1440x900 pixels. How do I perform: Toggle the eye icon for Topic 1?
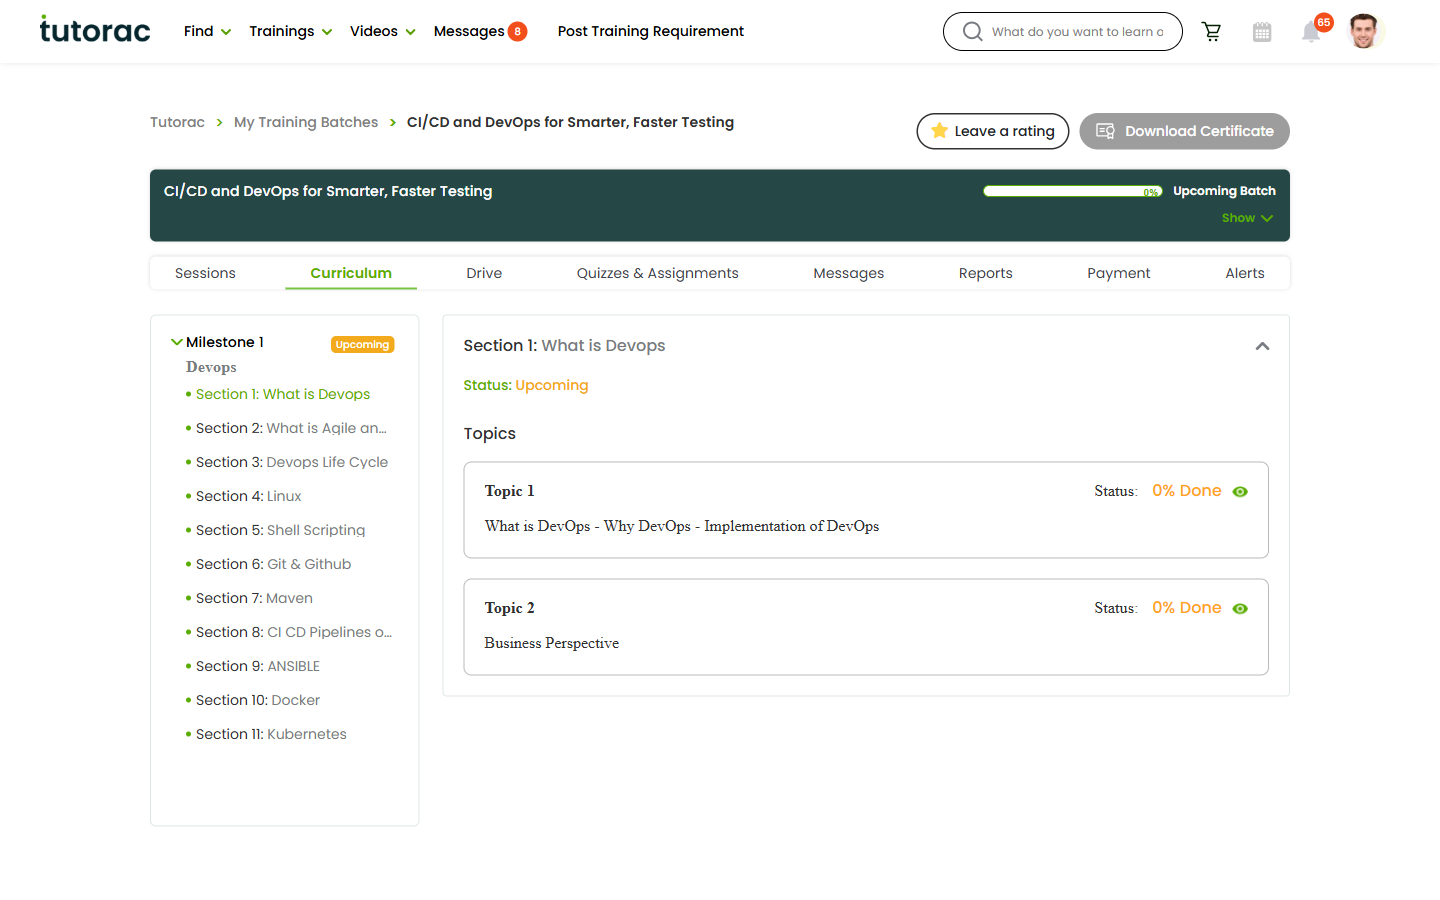point(1240,491)
